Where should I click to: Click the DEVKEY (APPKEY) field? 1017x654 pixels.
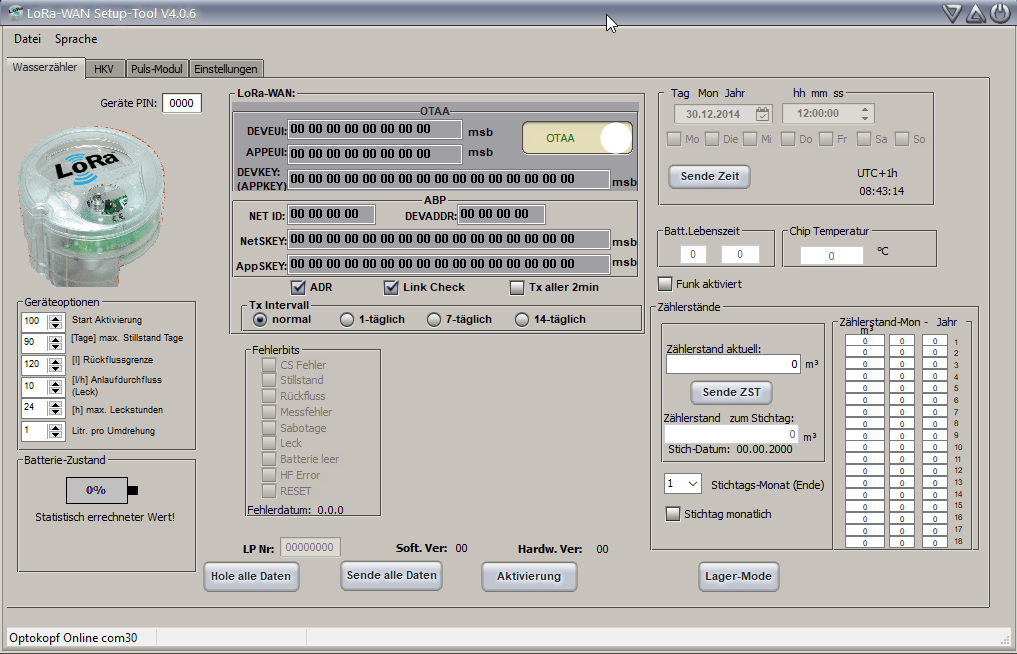[x=449, y=179]
